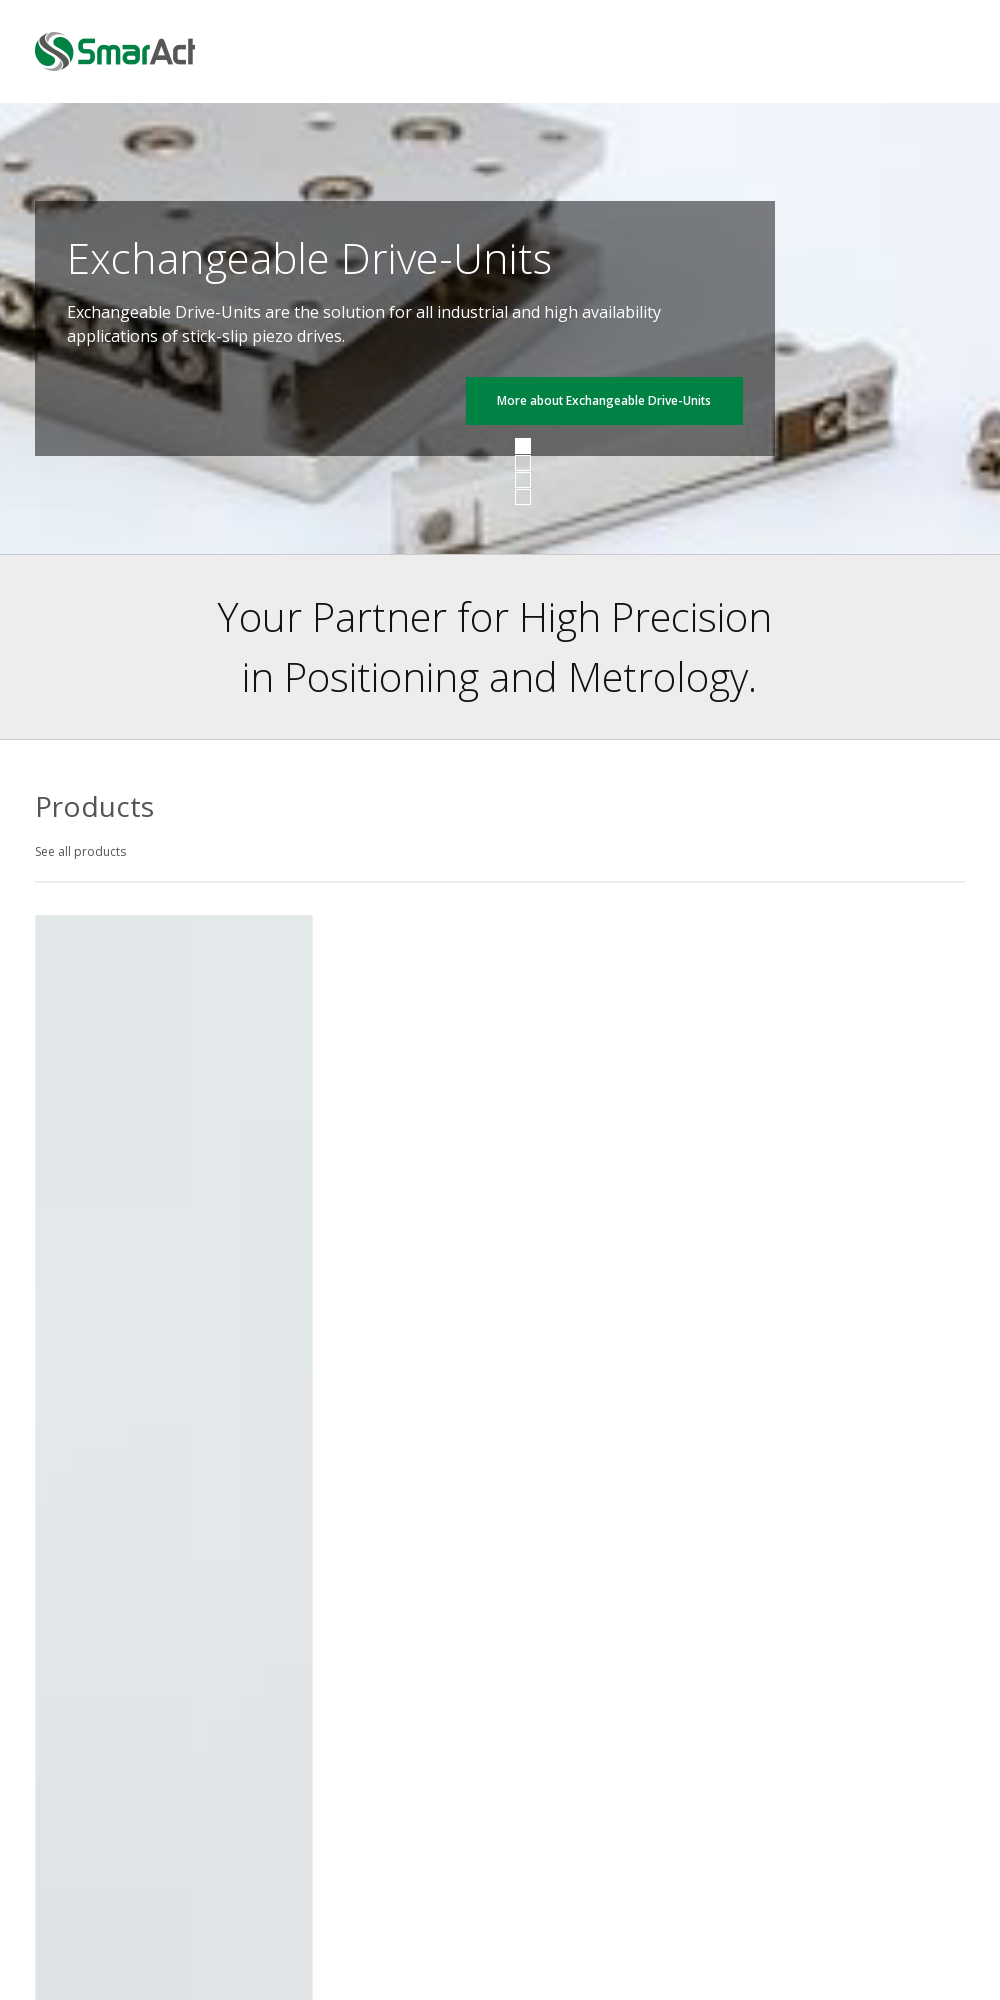Click the Products section heading

(x=95, y=807)
